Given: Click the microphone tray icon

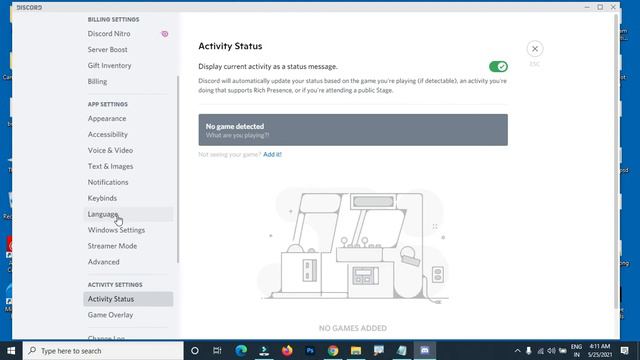Looking at the screenshot, I should (529, 351).
